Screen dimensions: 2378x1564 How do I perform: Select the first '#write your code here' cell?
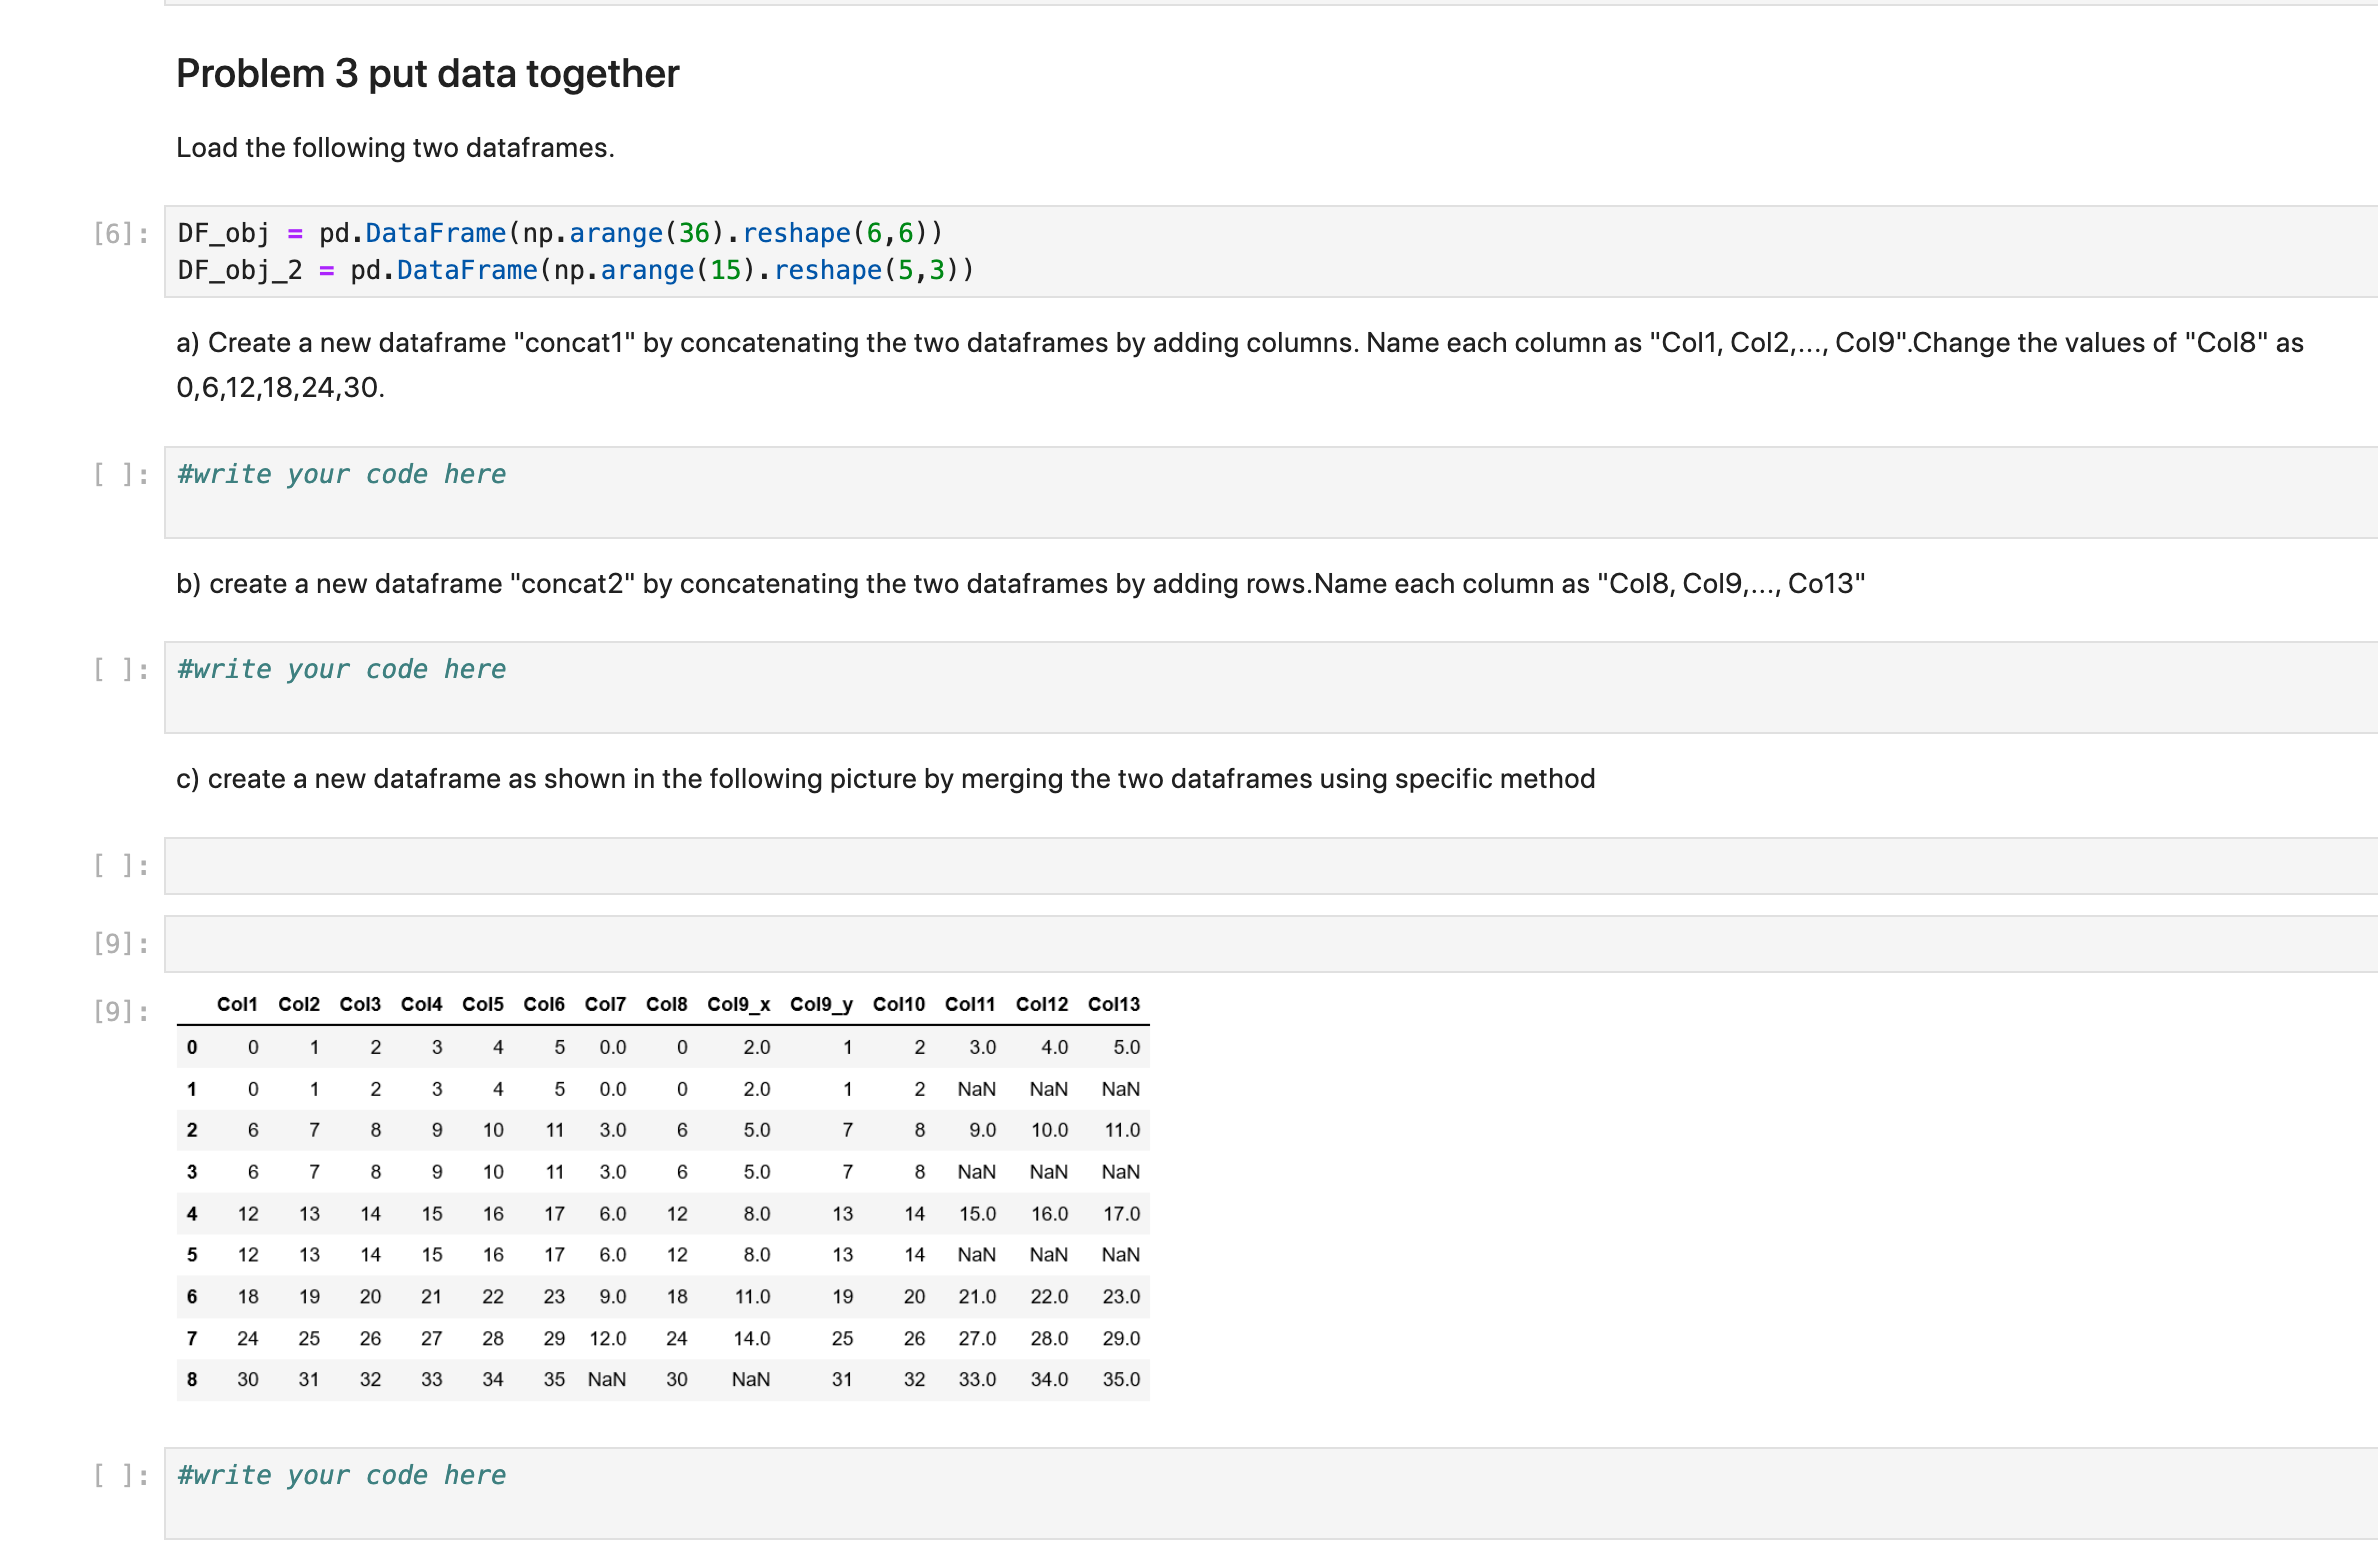pyautogui.click(x=340, y=474)
